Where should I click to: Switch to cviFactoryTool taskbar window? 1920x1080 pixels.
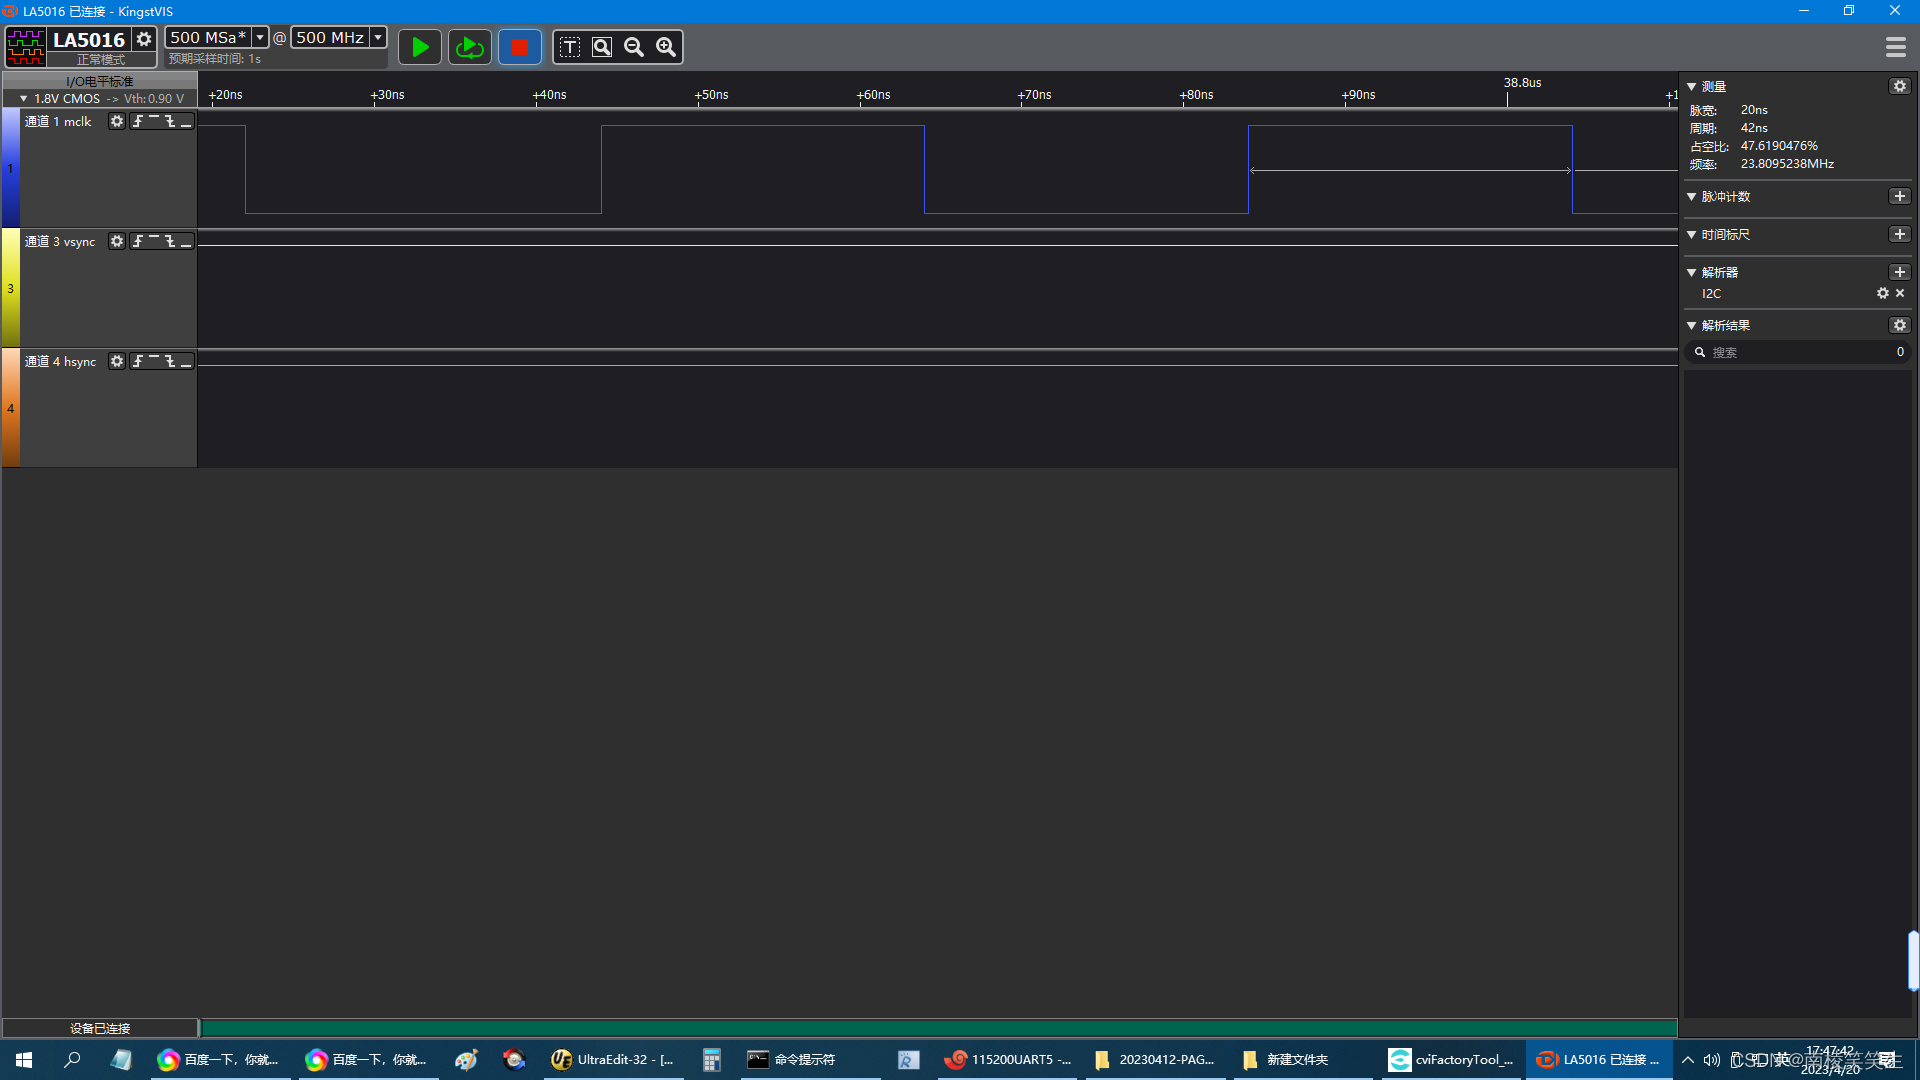(x=1452, y=1059)
